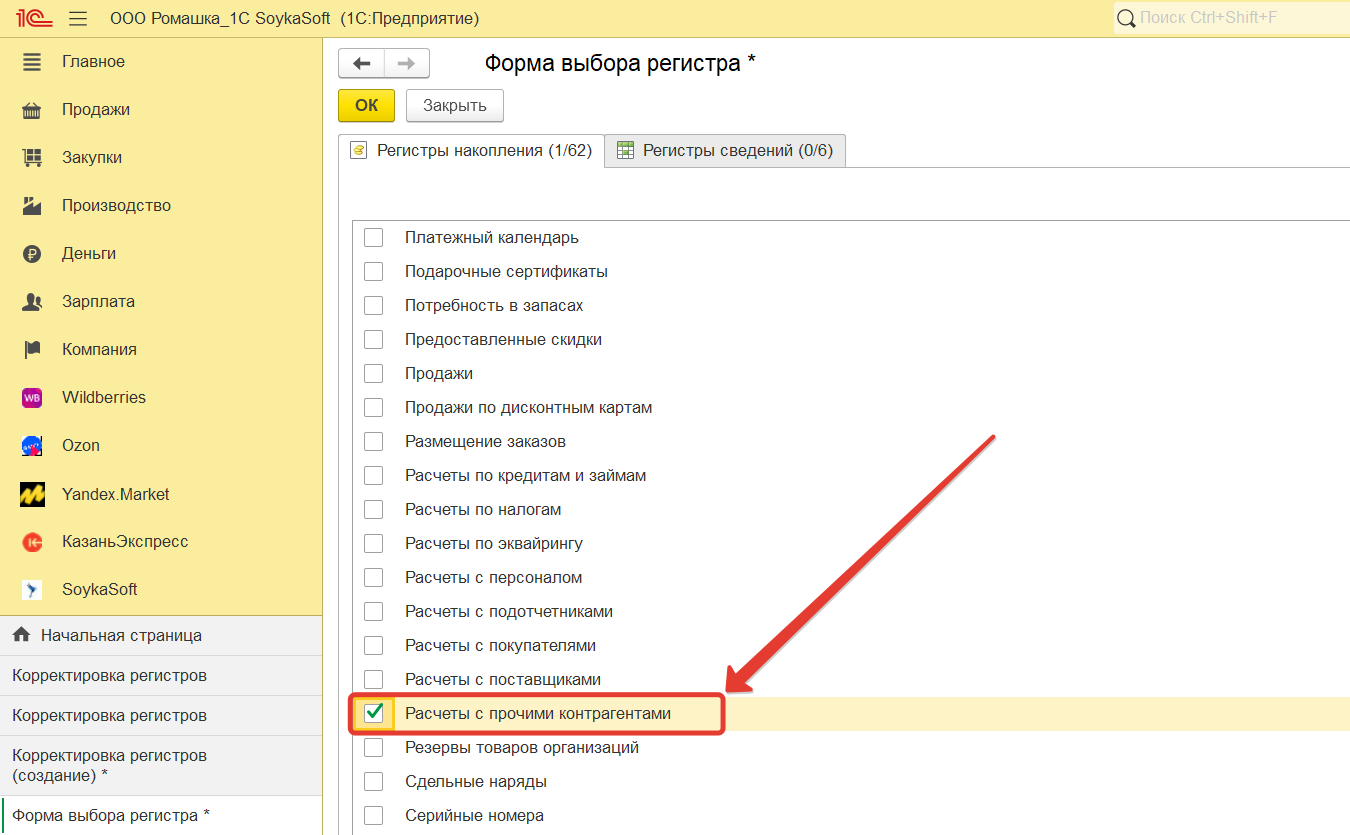This screenshot has height=835, width=1350.
Task: Check Расчеты по кредитам и займам checkbox
Action: click(x=373, y=476)
